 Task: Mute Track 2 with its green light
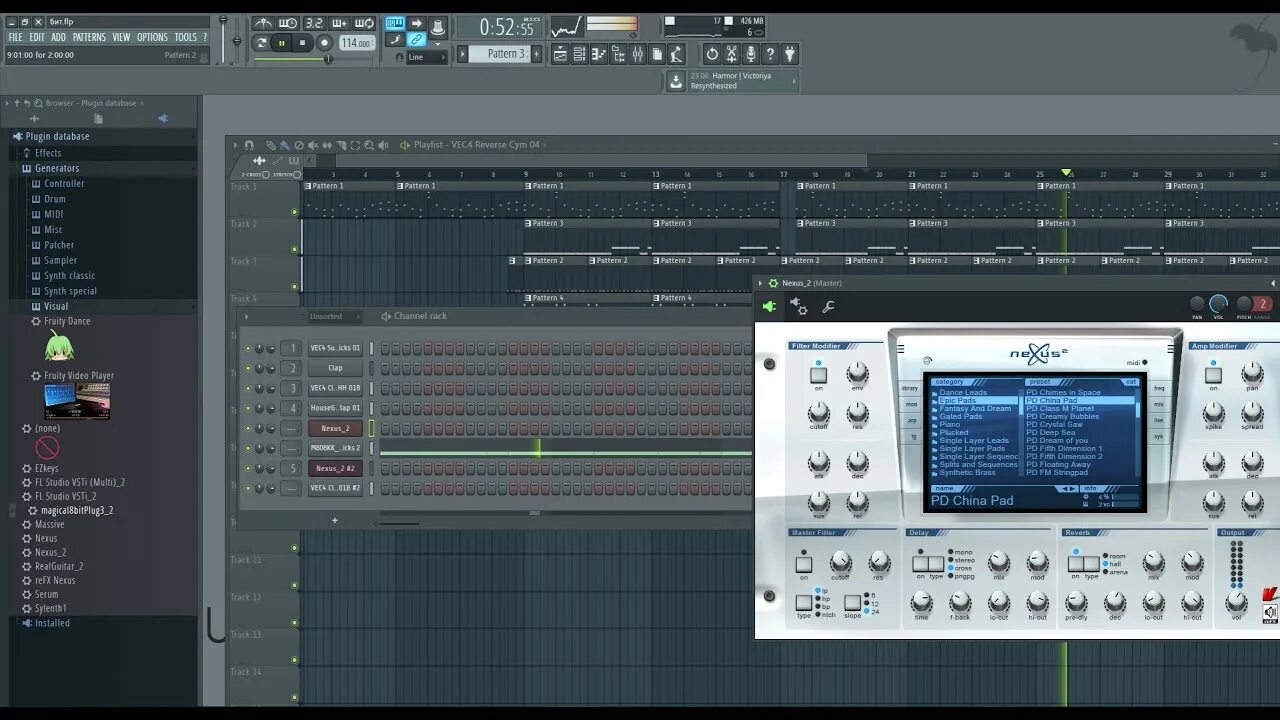point(294,249)
